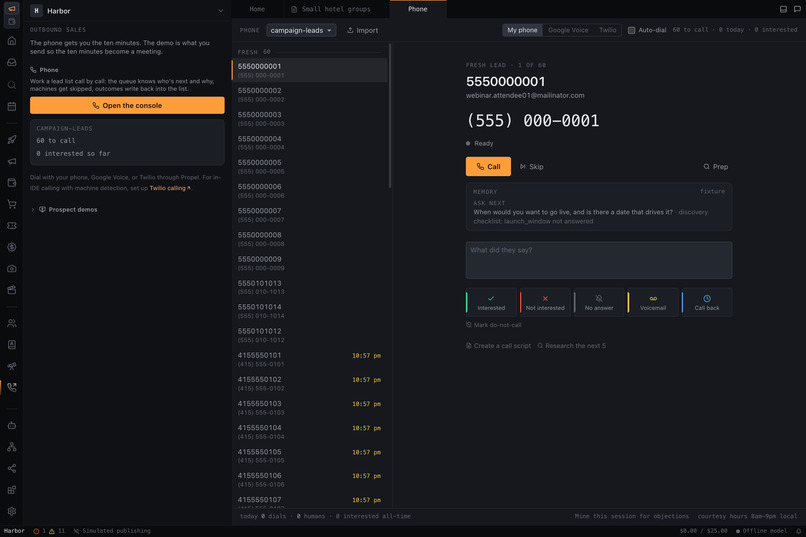Image resolution: width=806 pixels, height=537 pixels.
Task: Click Mark do-not-call
Action: click(493, 325)
